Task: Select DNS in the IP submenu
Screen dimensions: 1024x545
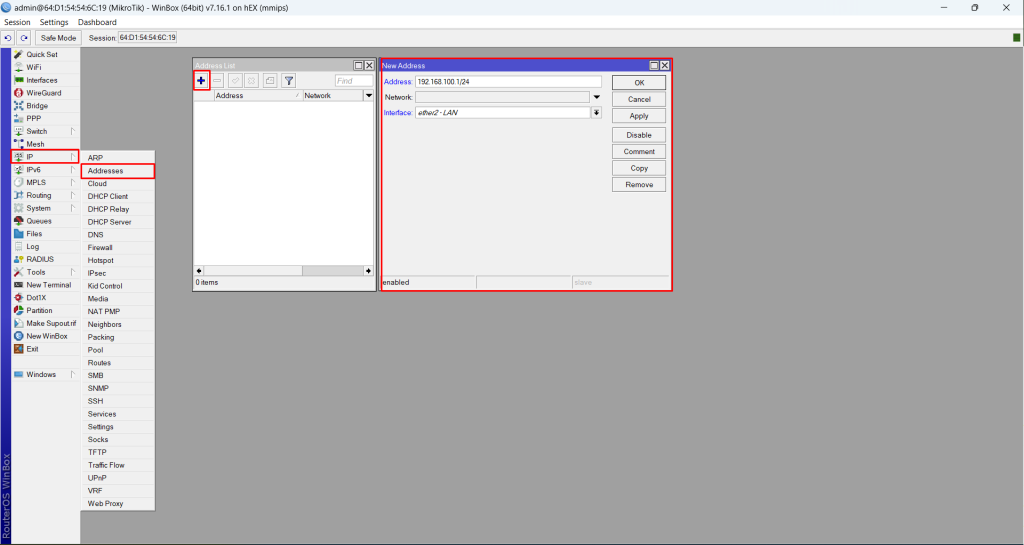Action: (118, 235)
